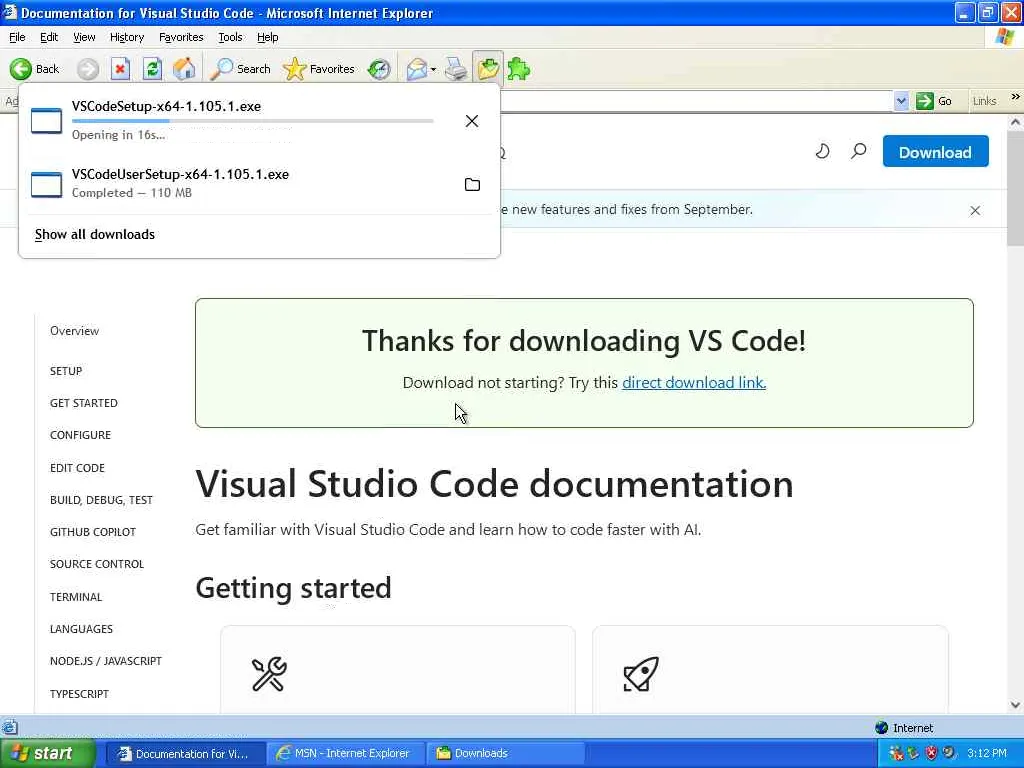Open the Help menu
Screen dimensions: 1024x768
coord(267,37)
